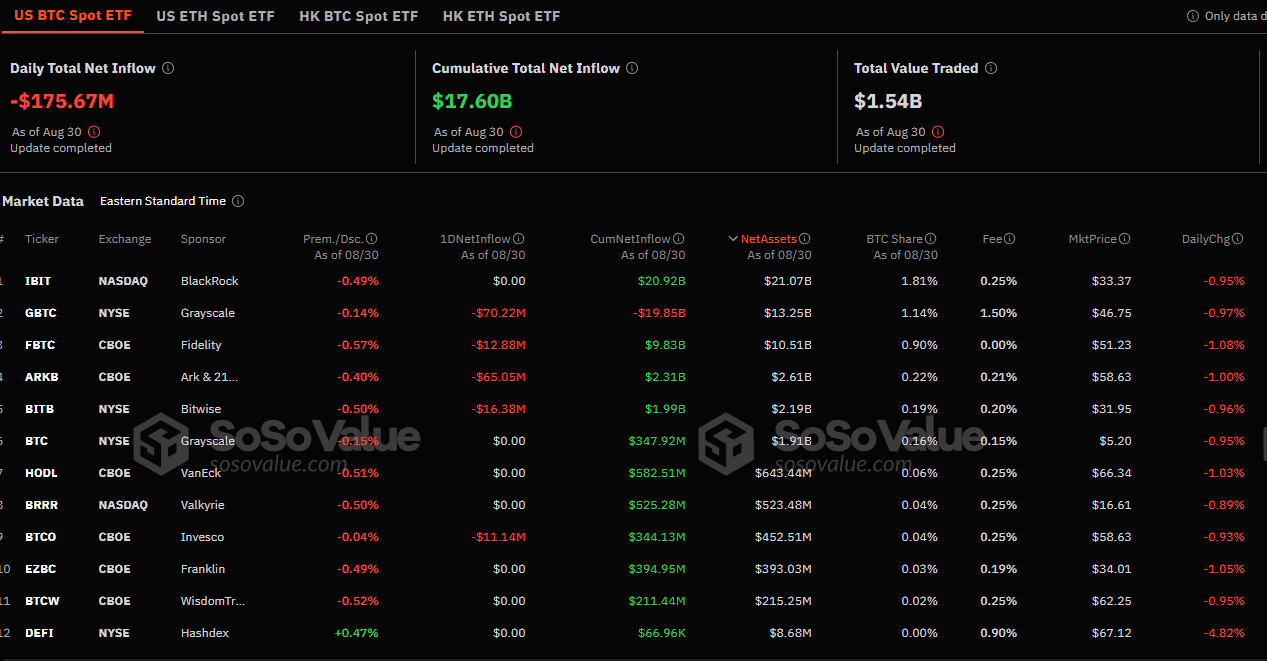Click the red info icon by 'As of Aug 30'
This screenshot has height=661, width=1267.
tap(93, 131)
